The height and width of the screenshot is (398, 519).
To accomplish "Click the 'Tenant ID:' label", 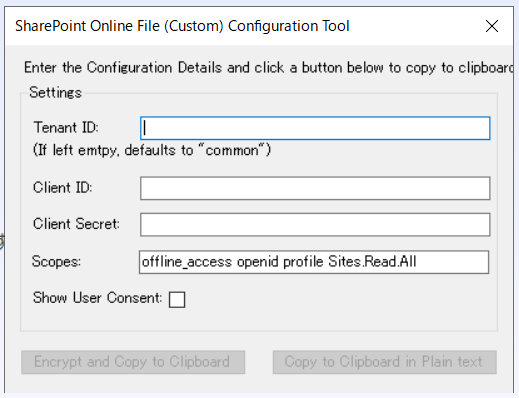I will (x=66, y=128).
